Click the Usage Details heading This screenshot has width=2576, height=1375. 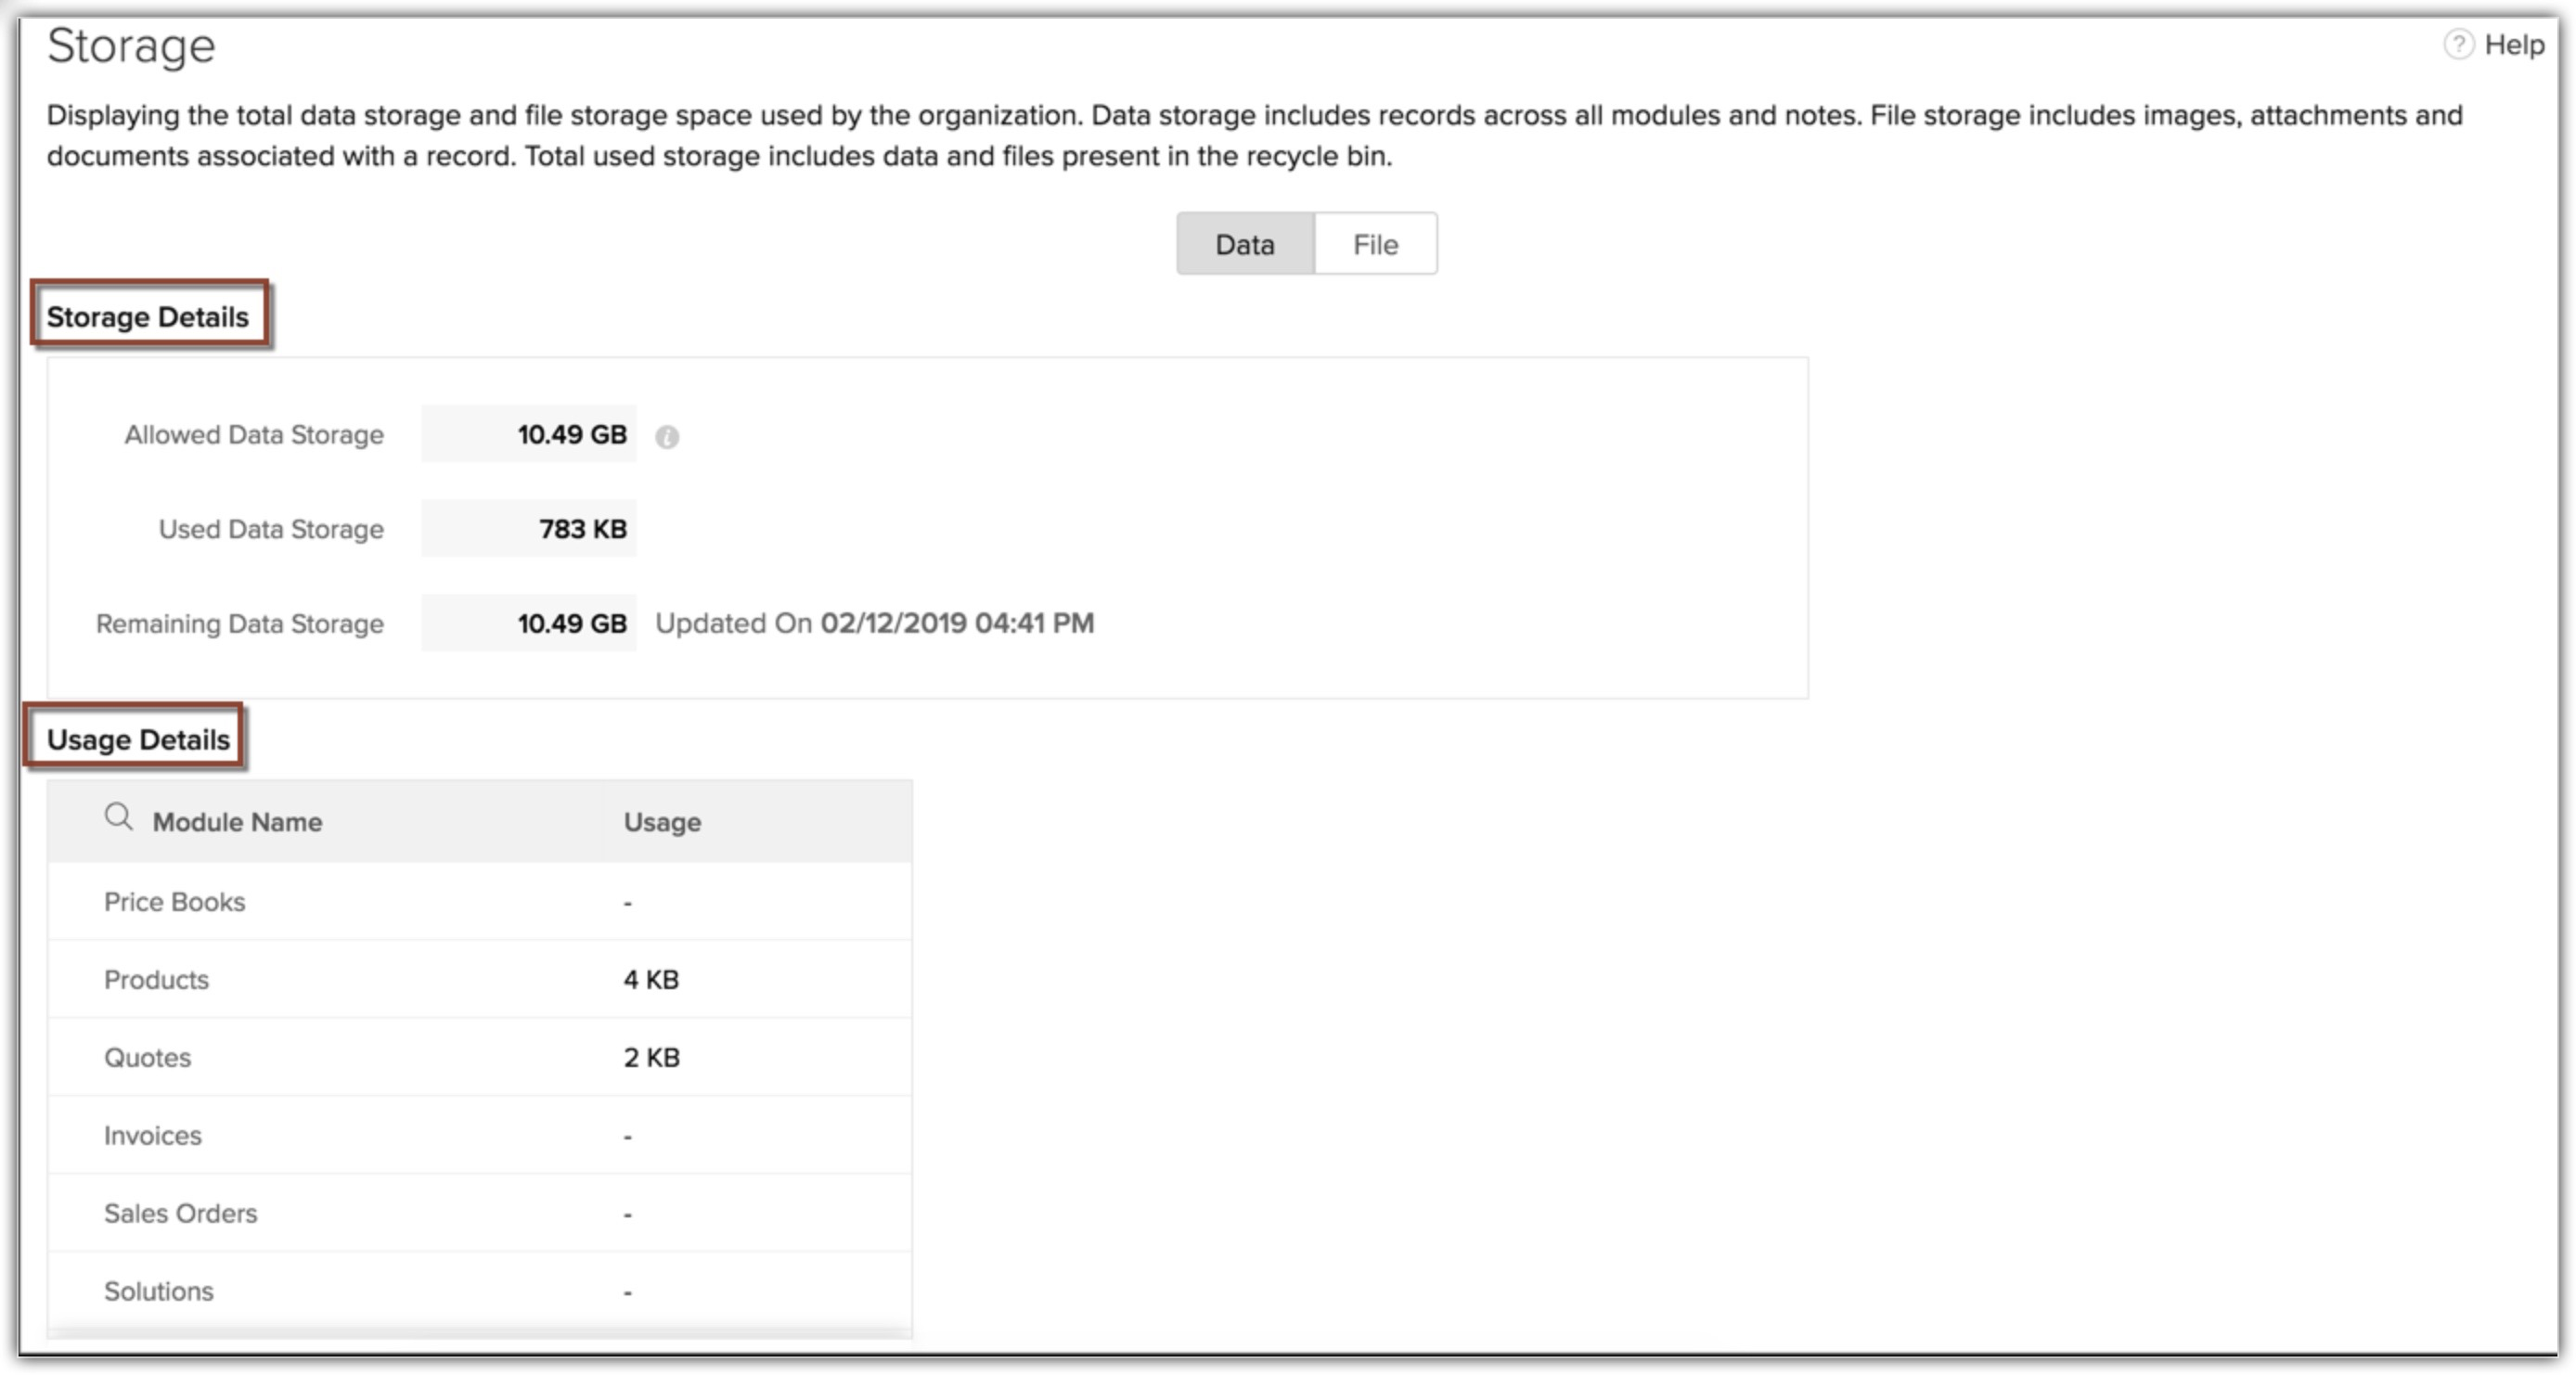pos(138,740)
